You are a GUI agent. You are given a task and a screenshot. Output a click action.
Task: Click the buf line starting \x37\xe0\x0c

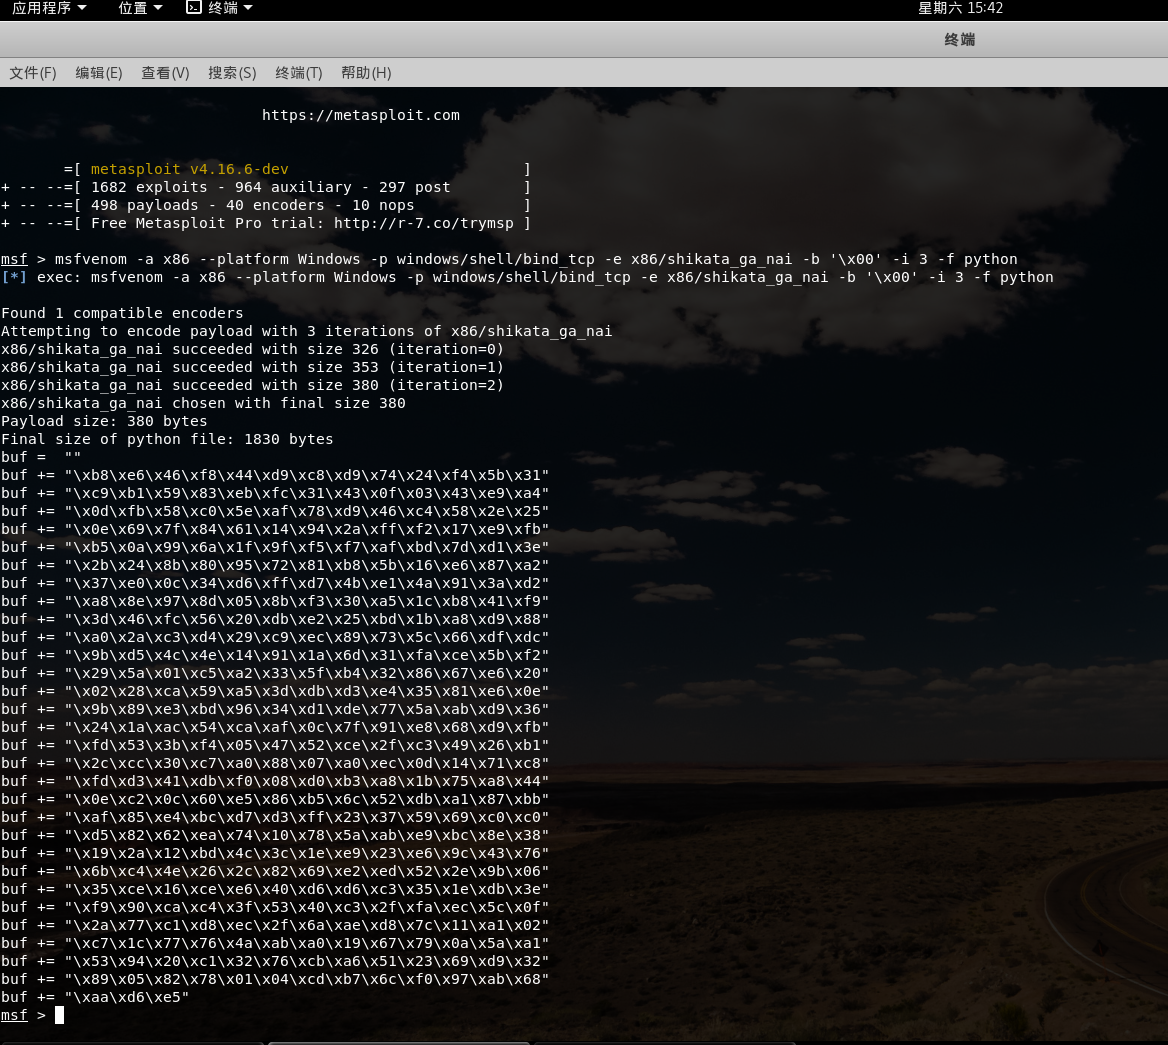(x=275, y=583)
